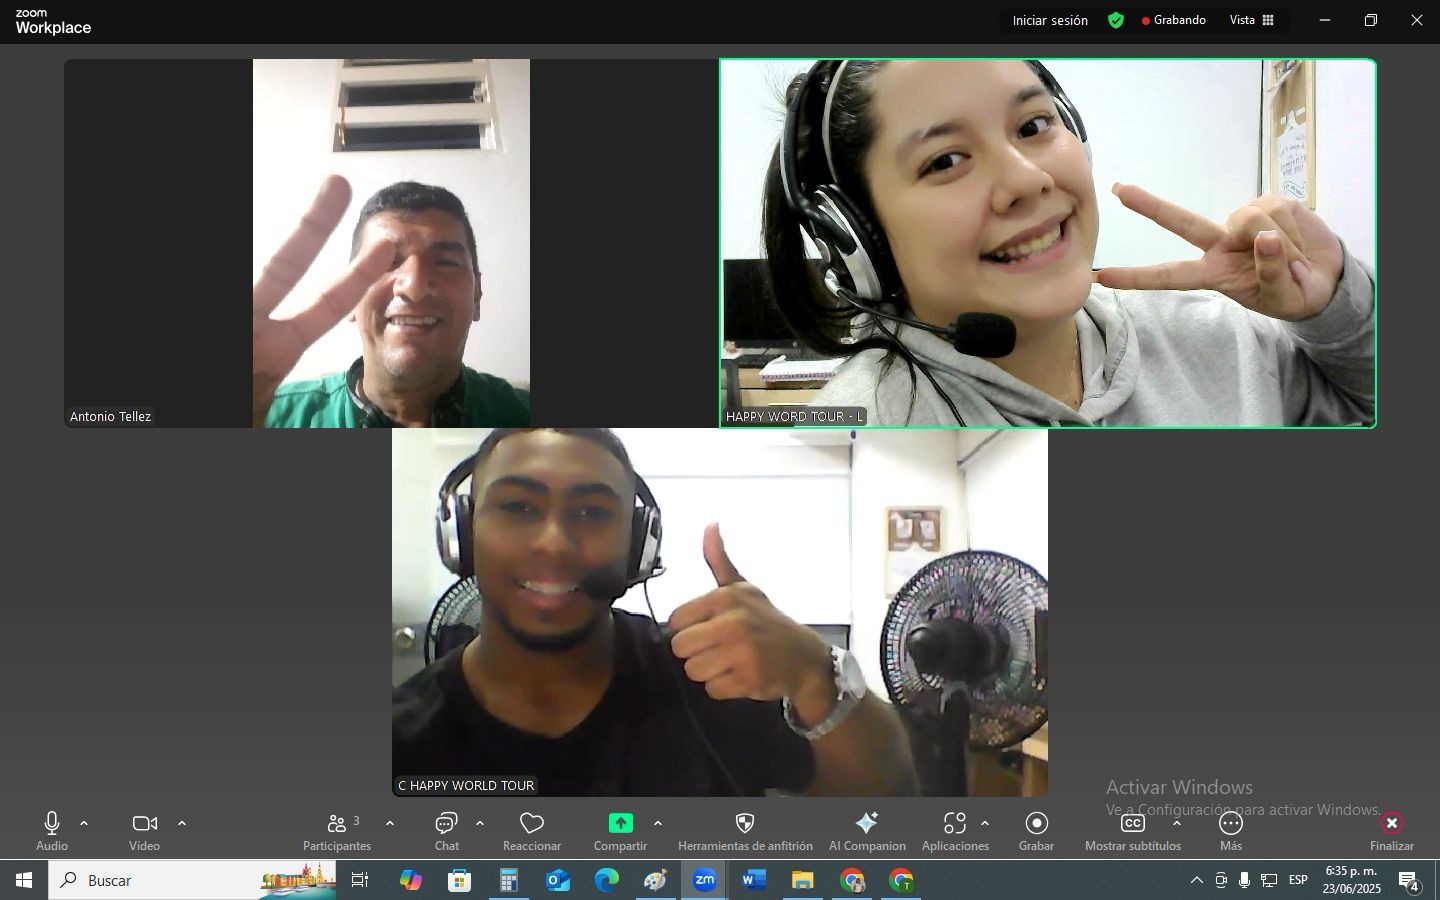Click the green encryption shield icon

tap(1116, 20)
